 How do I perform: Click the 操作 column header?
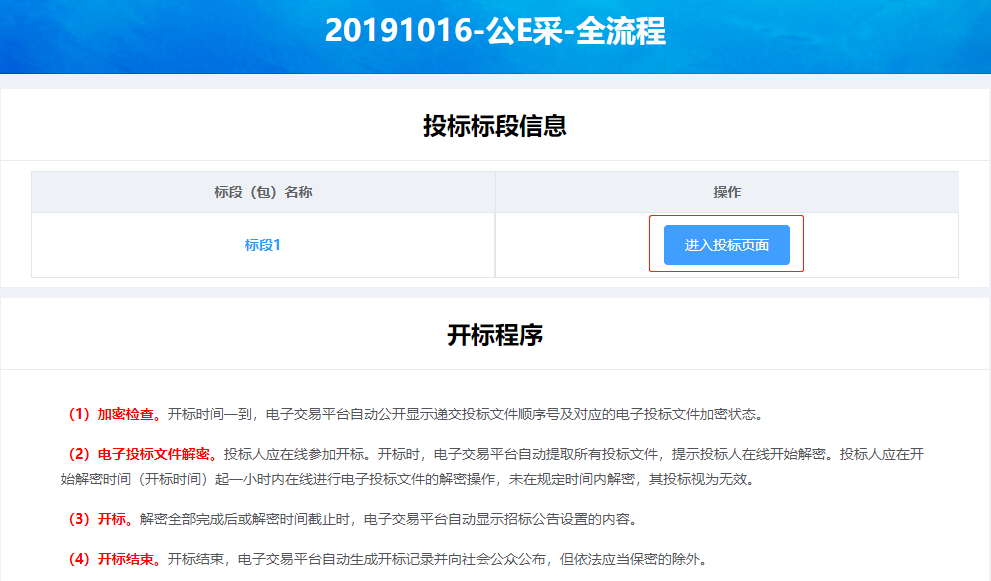point(726,192)
